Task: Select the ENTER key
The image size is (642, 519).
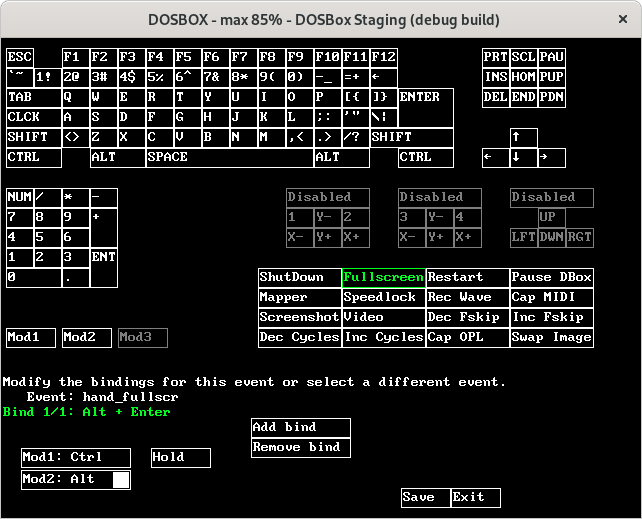Action: [426, 108]
